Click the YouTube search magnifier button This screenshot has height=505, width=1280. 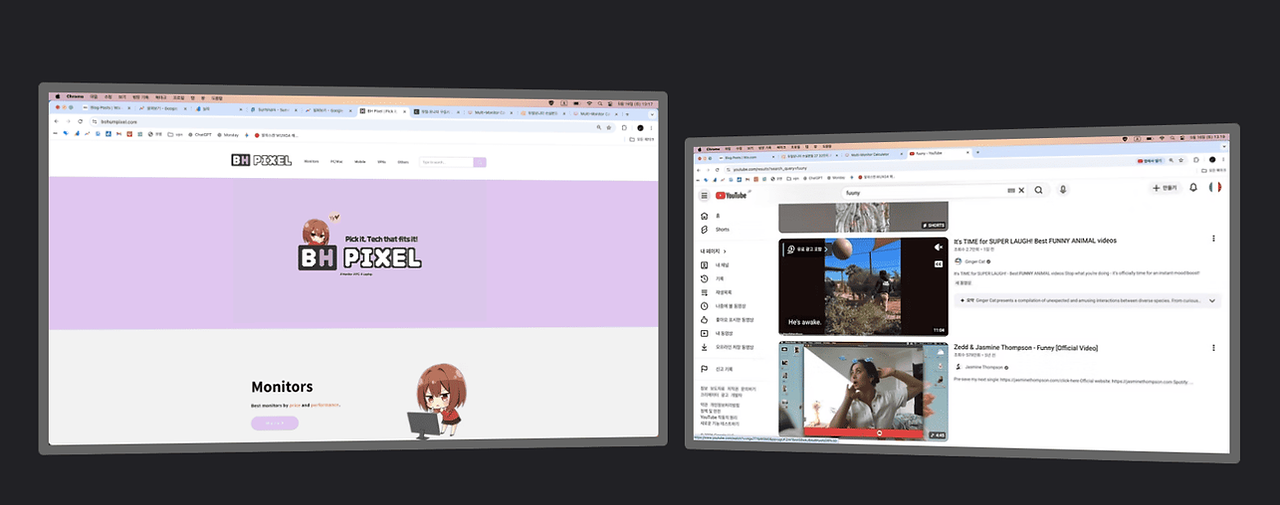pos(1039,190)
